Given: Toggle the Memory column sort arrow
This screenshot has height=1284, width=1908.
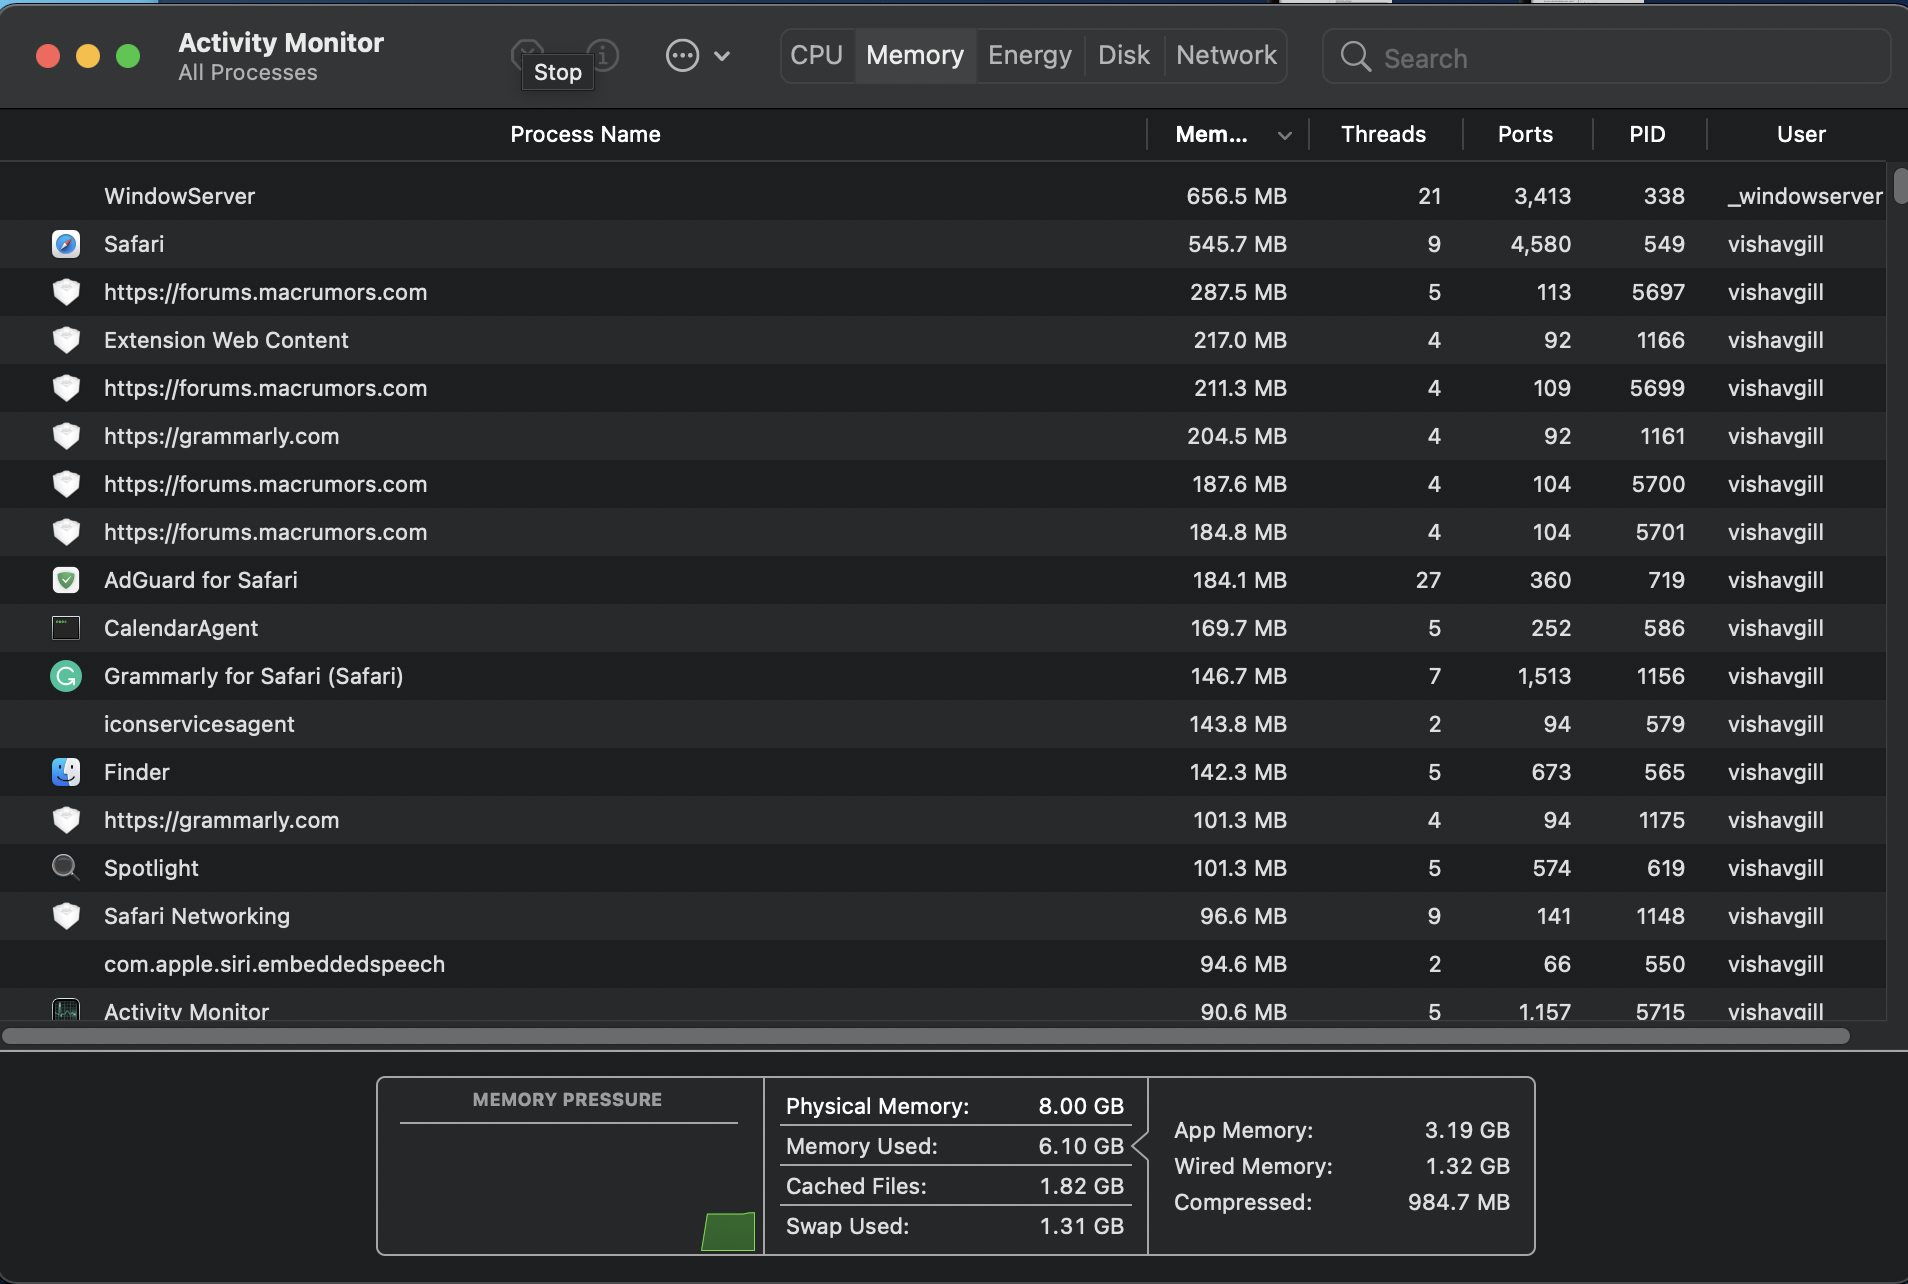Looking at the screenshot, I should click(x=1285, y=135).
